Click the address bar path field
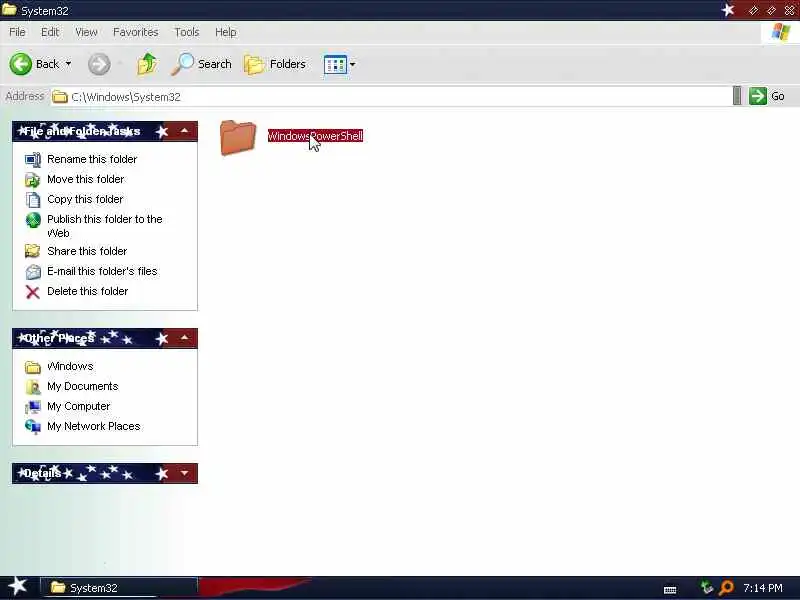 pyautogui.click(x=390, y=96)
